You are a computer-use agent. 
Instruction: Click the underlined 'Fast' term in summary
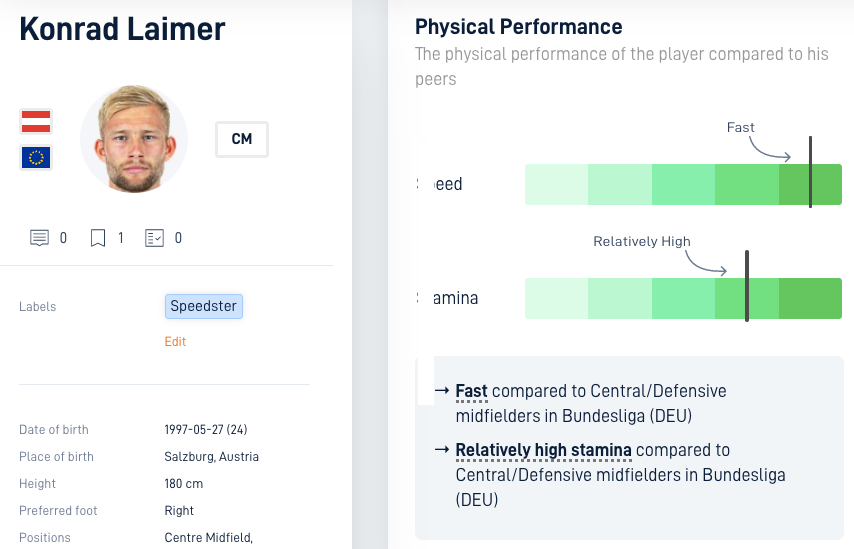pos(471,391)
